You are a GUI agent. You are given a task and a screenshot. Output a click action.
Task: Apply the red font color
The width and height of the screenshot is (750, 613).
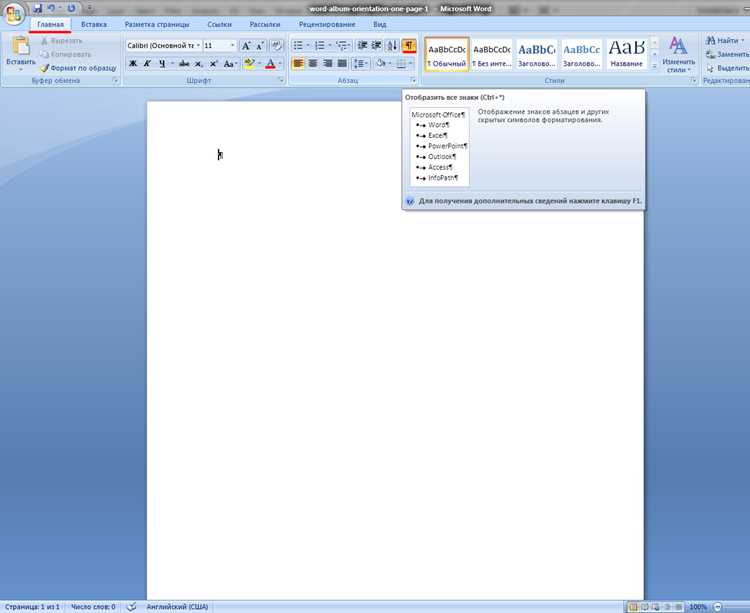click(270, 63)
